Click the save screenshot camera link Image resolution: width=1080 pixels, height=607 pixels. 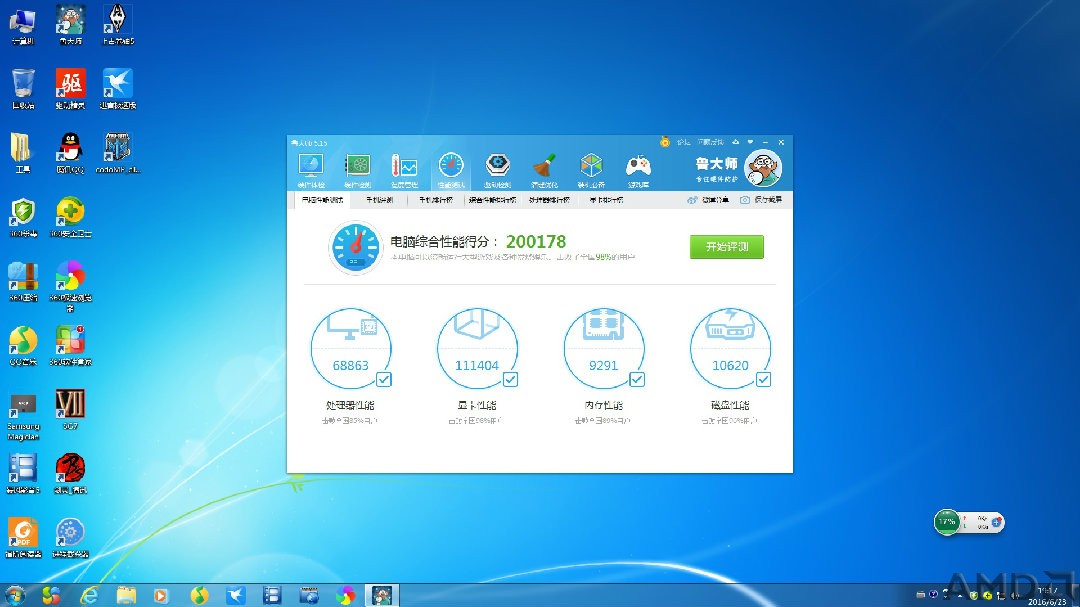[761, 200]
